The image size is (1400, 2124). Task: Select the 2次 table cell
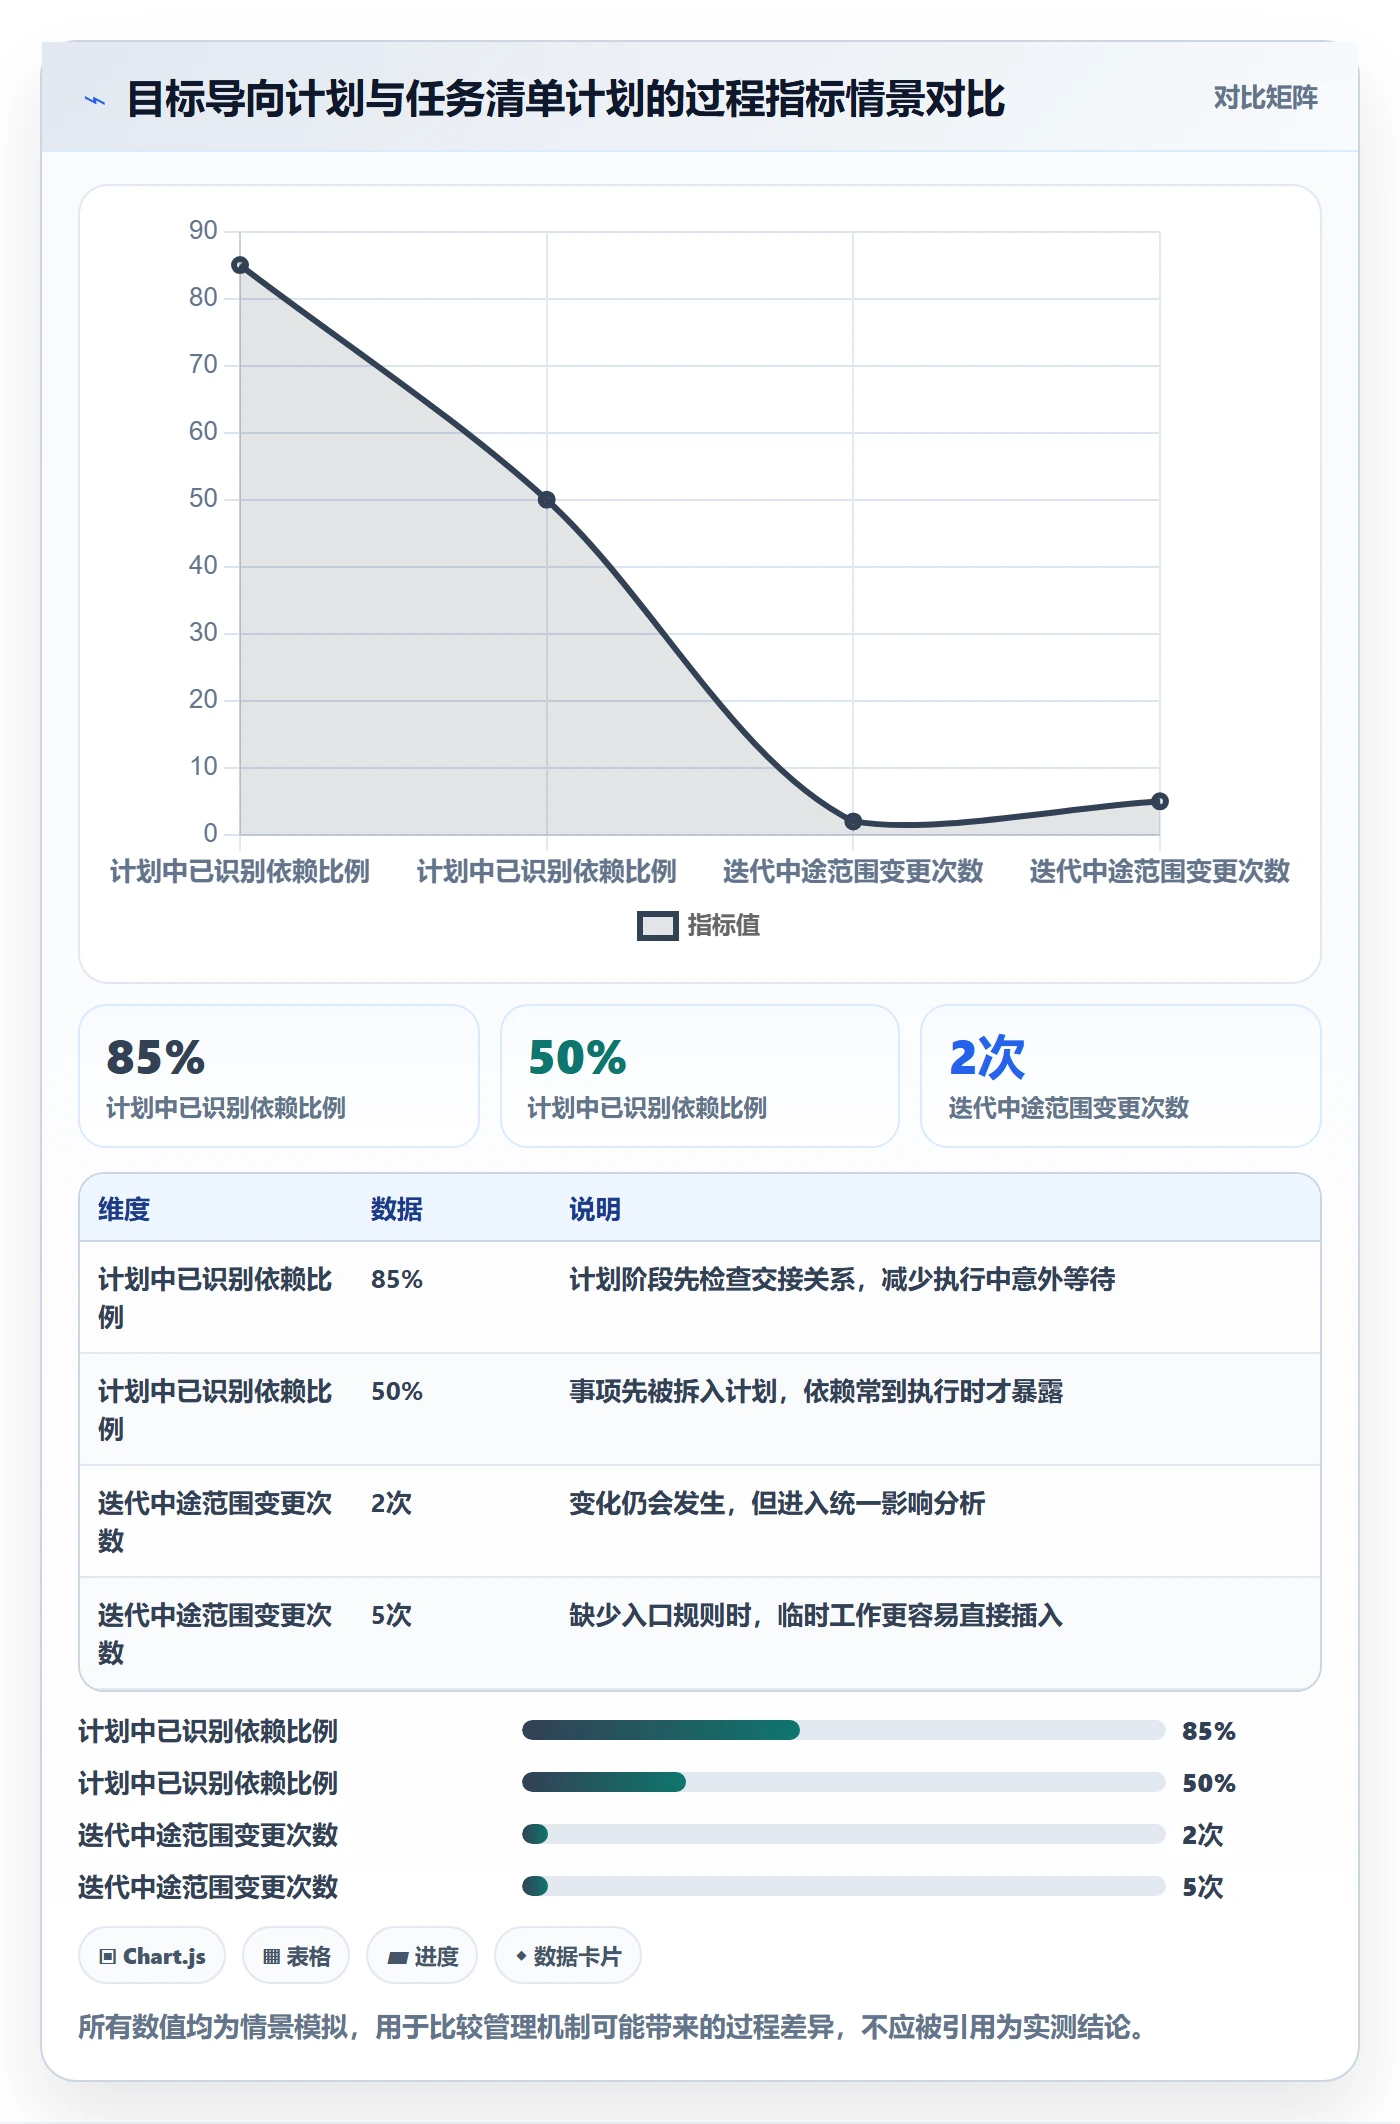[x=391, y=1503]
